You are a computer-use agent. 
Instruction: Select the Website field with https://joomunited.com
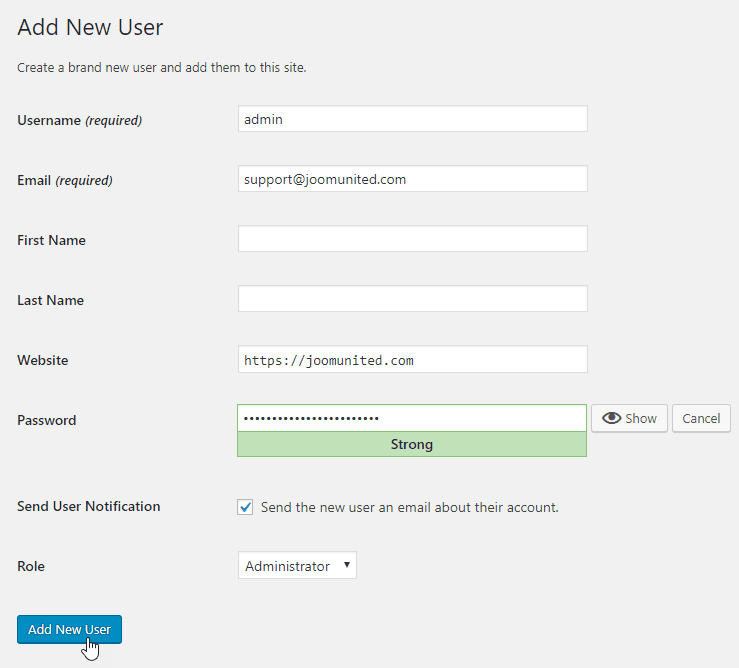[x=412, y=359]
